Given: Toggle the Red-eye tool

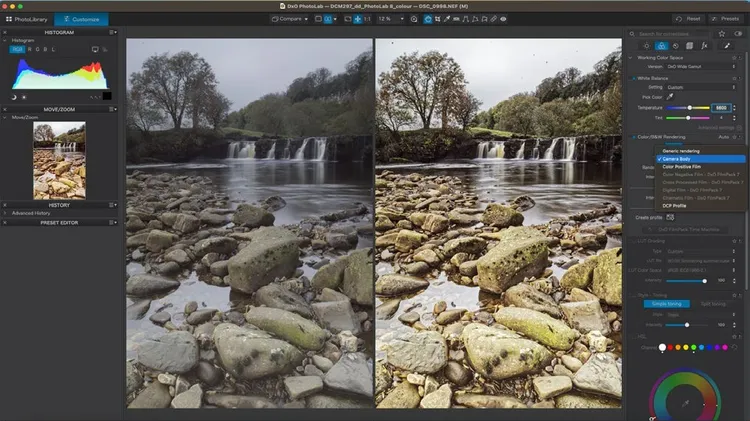Looking at the screenshot, I should (503, 19).
